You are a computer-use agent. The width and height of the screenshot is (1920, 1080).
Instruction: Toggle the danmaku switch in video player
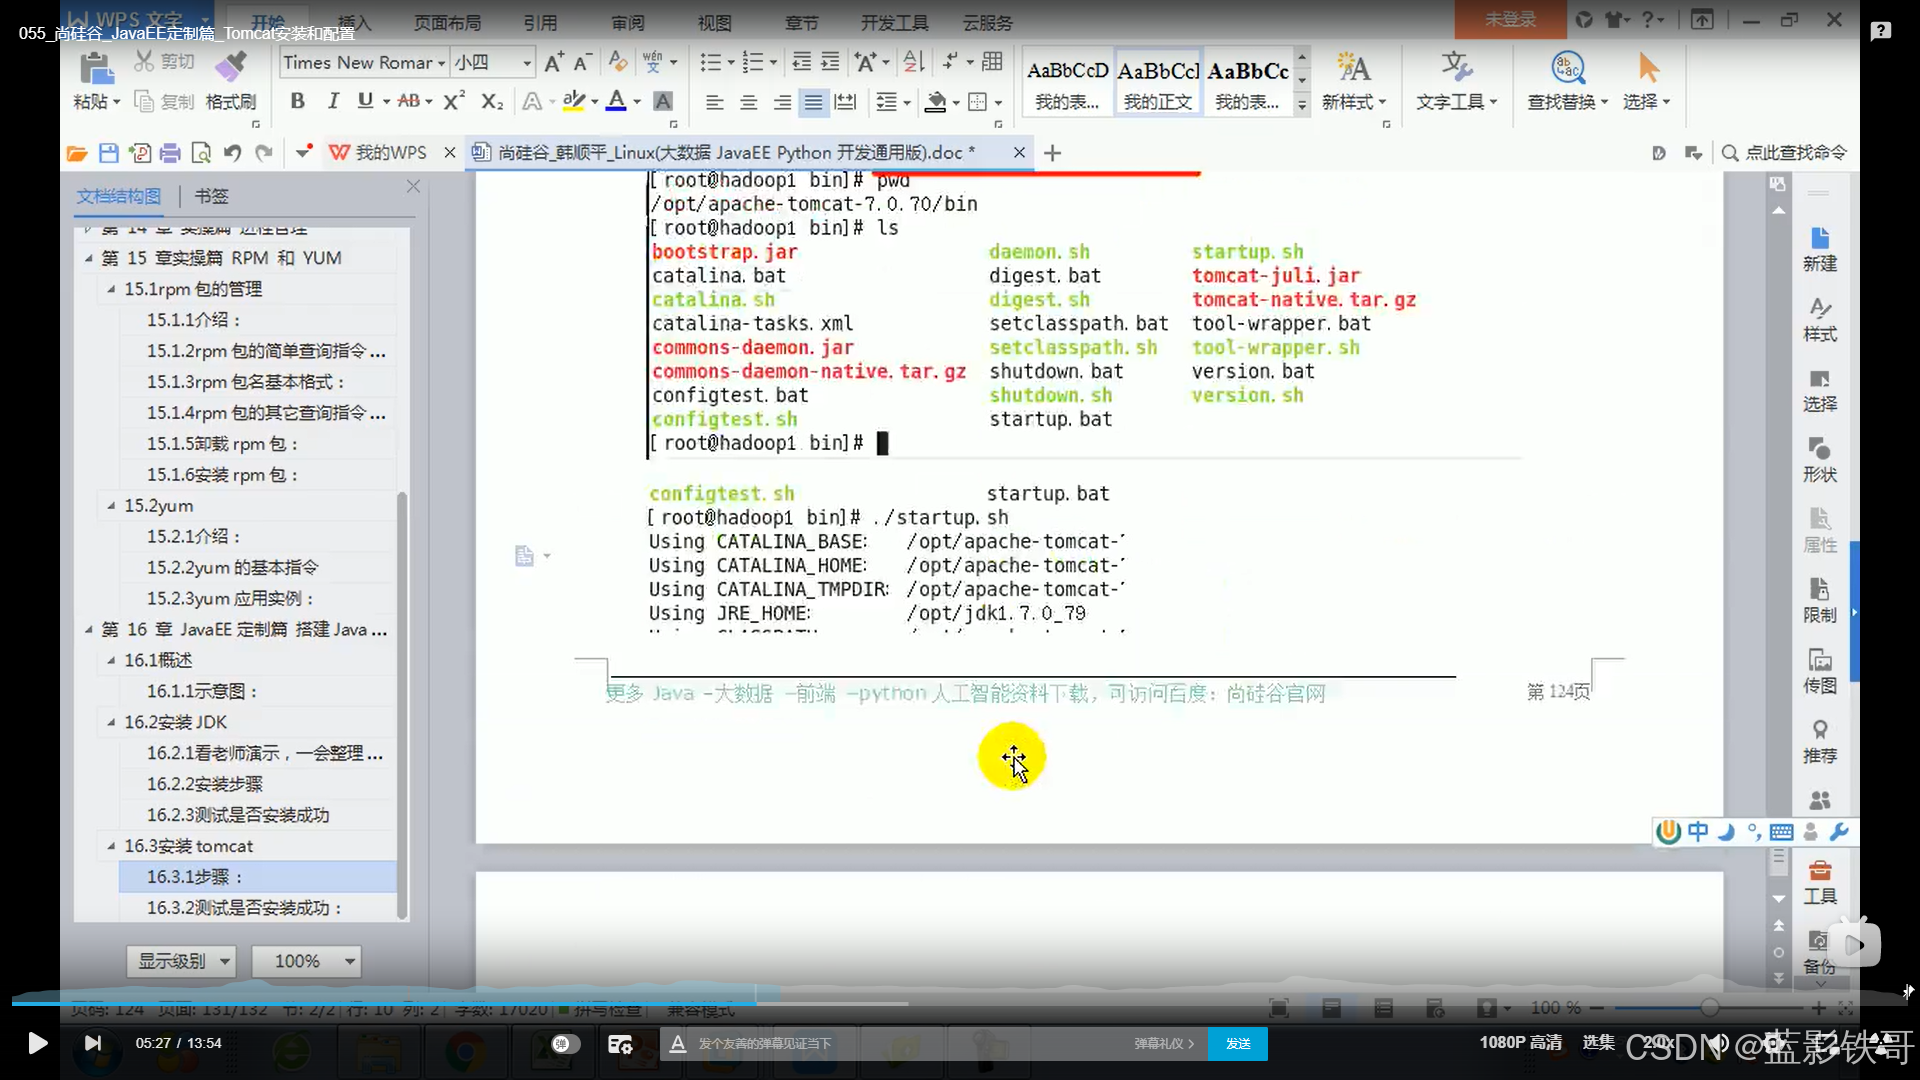[564, 1043]
